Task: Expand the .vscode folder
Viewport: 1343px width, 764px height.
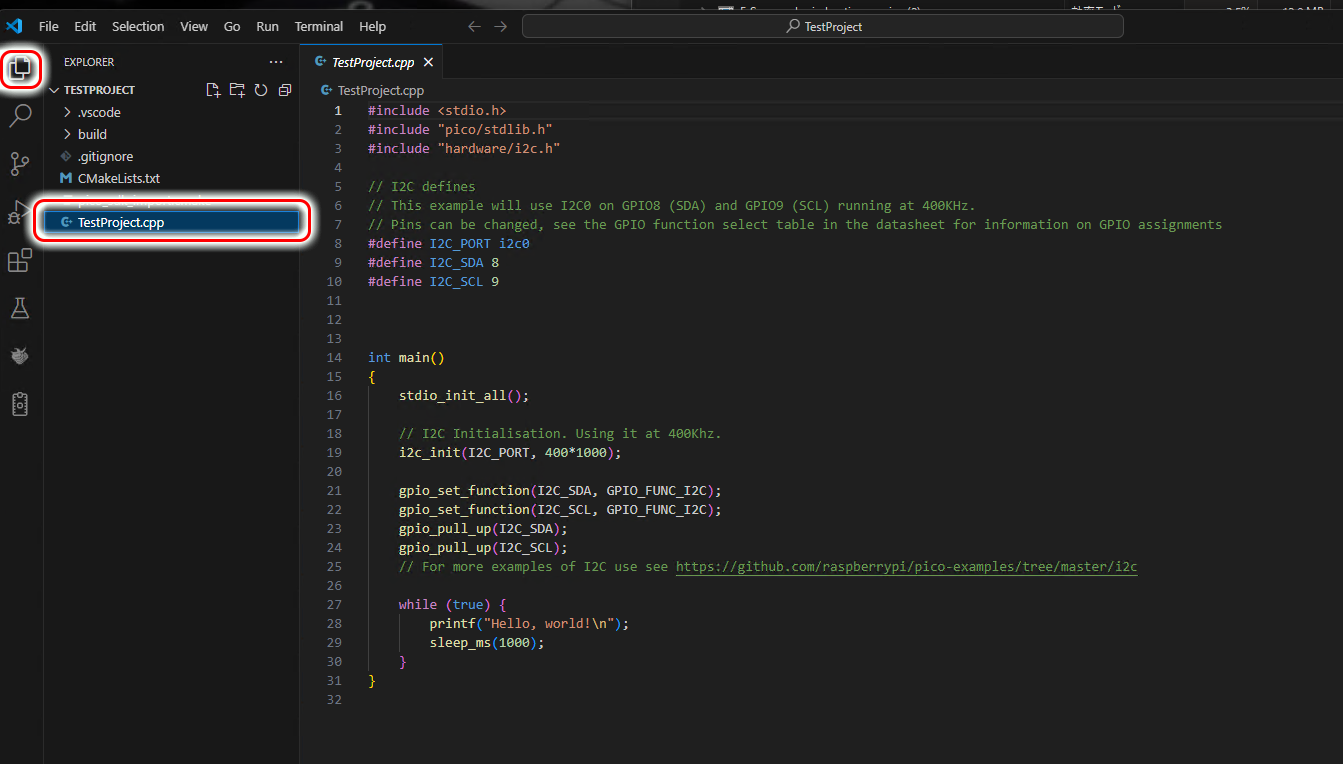Action: coord(98,112)
